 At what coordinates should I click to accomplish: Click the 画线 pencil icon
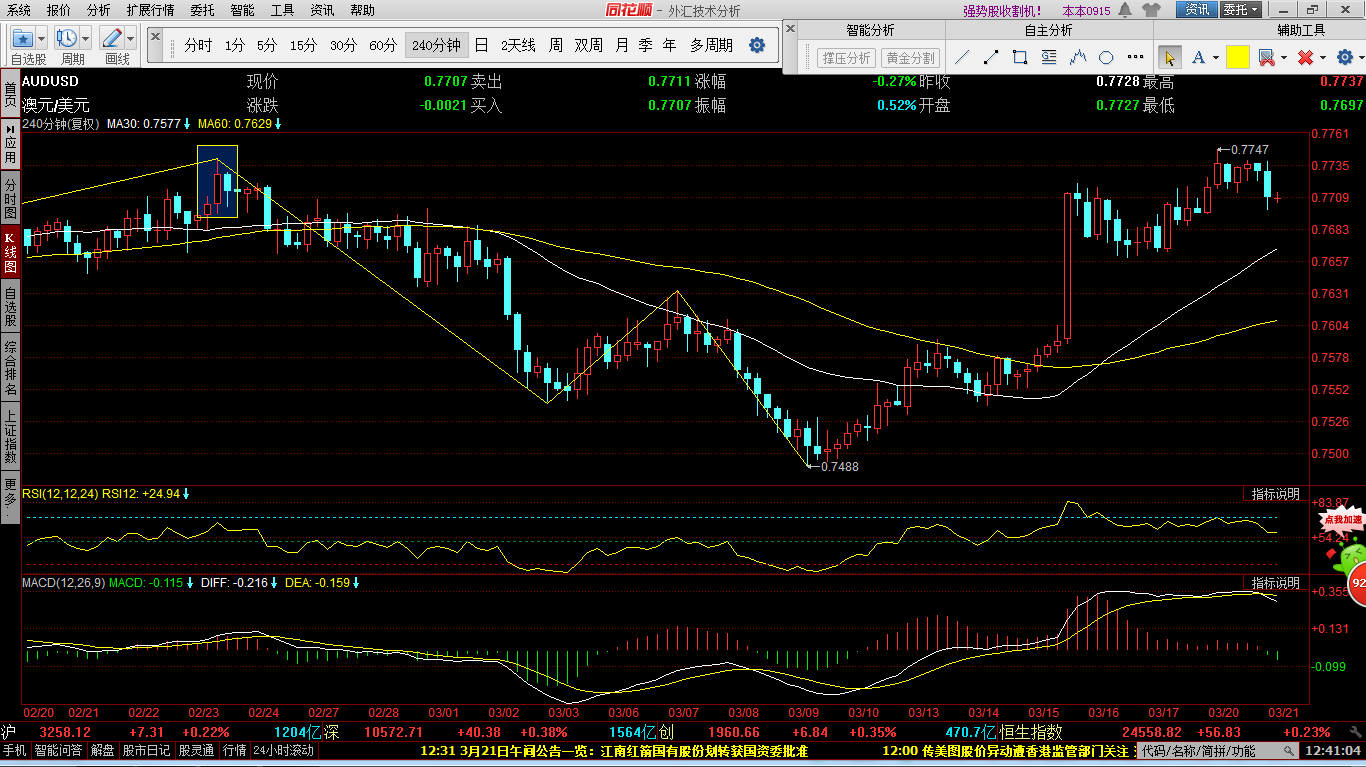(x=112, y=39)
